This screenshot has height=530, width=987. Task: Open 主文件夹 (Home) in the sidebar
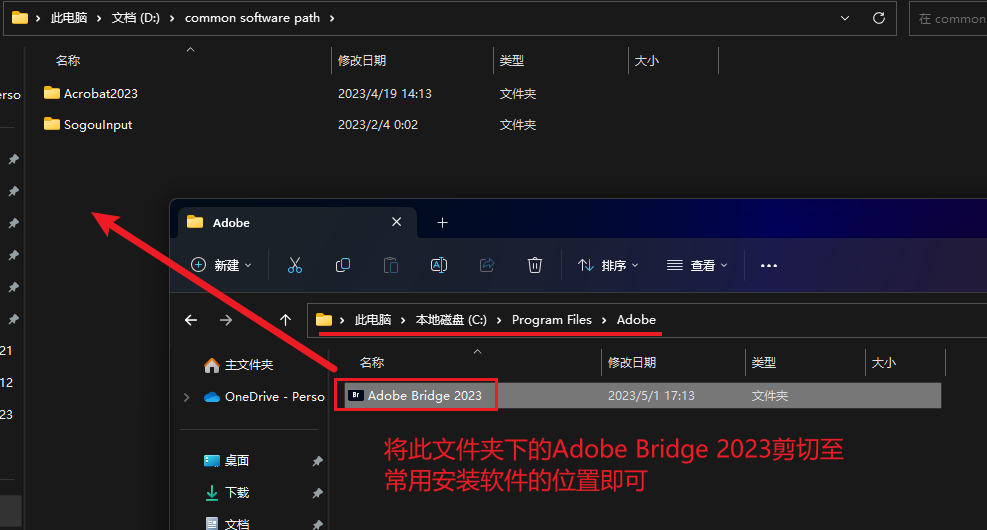pos(239,364)
